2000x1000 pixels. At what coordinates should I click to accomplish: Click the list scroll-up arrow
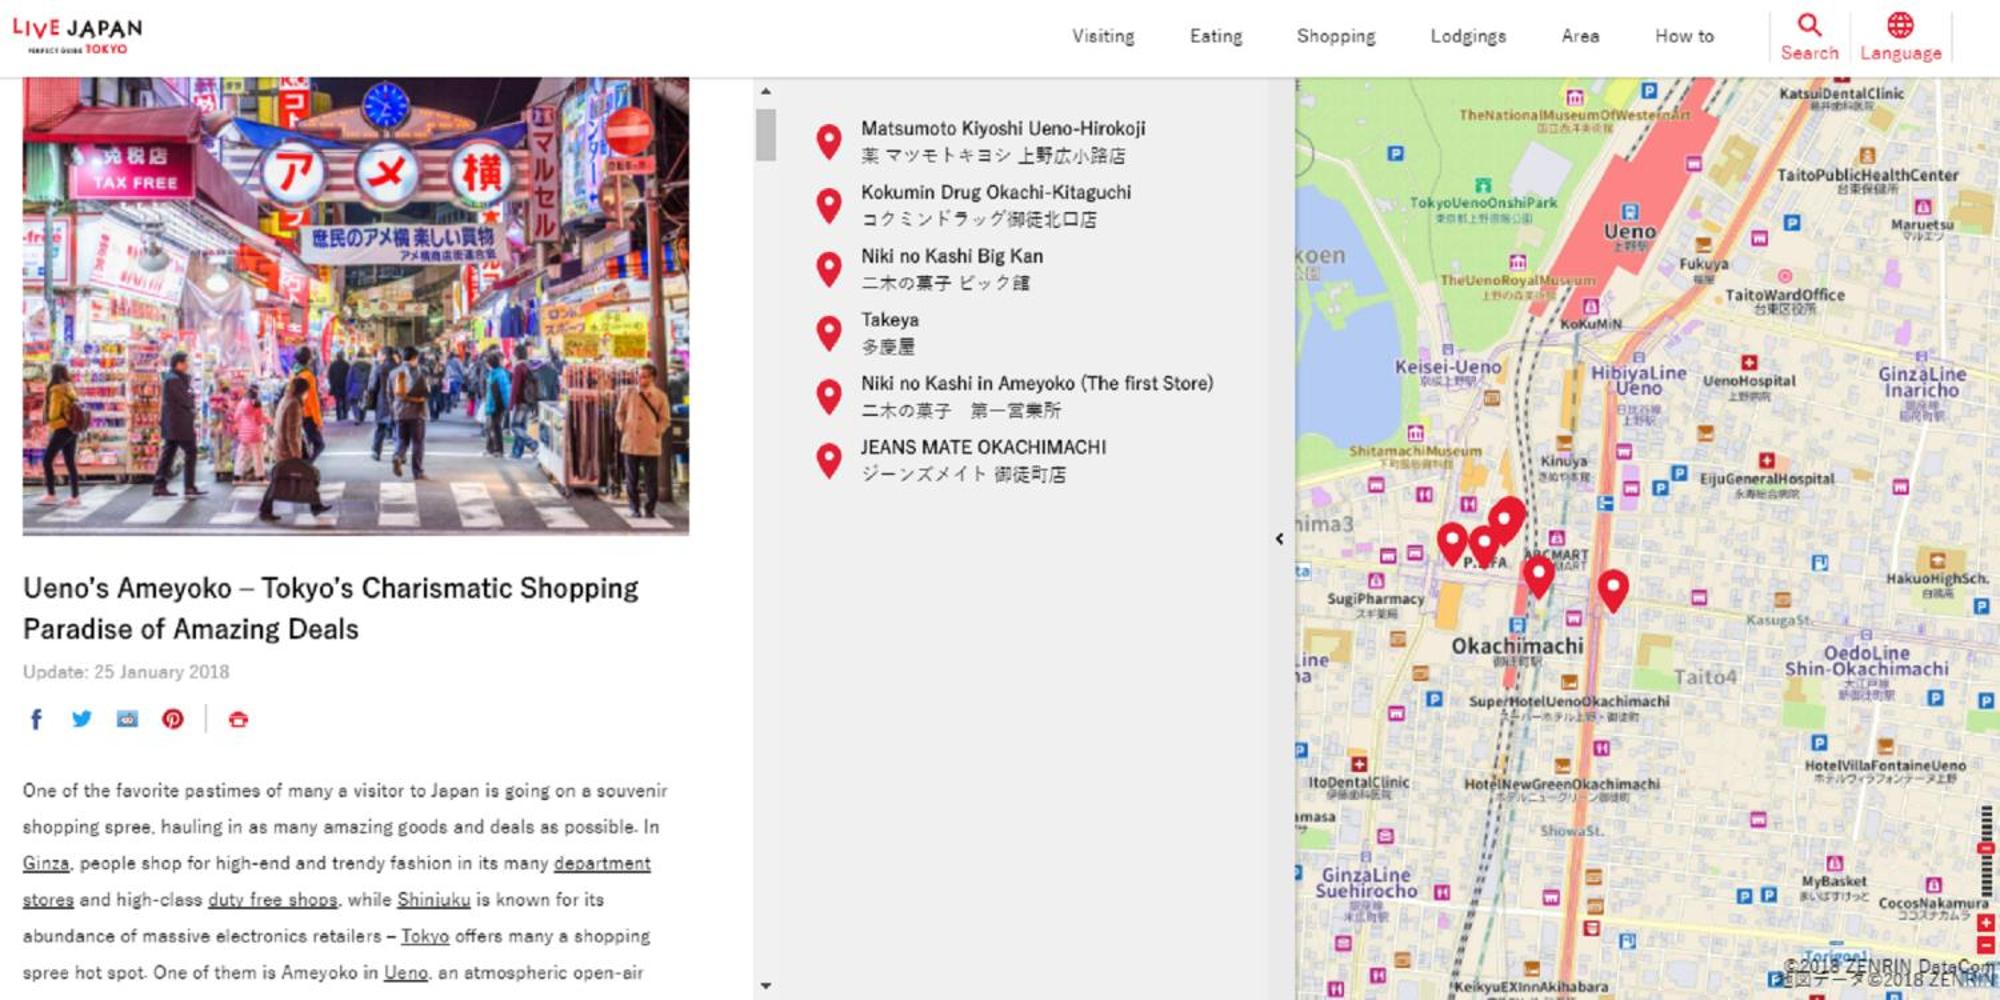(766, 91)
